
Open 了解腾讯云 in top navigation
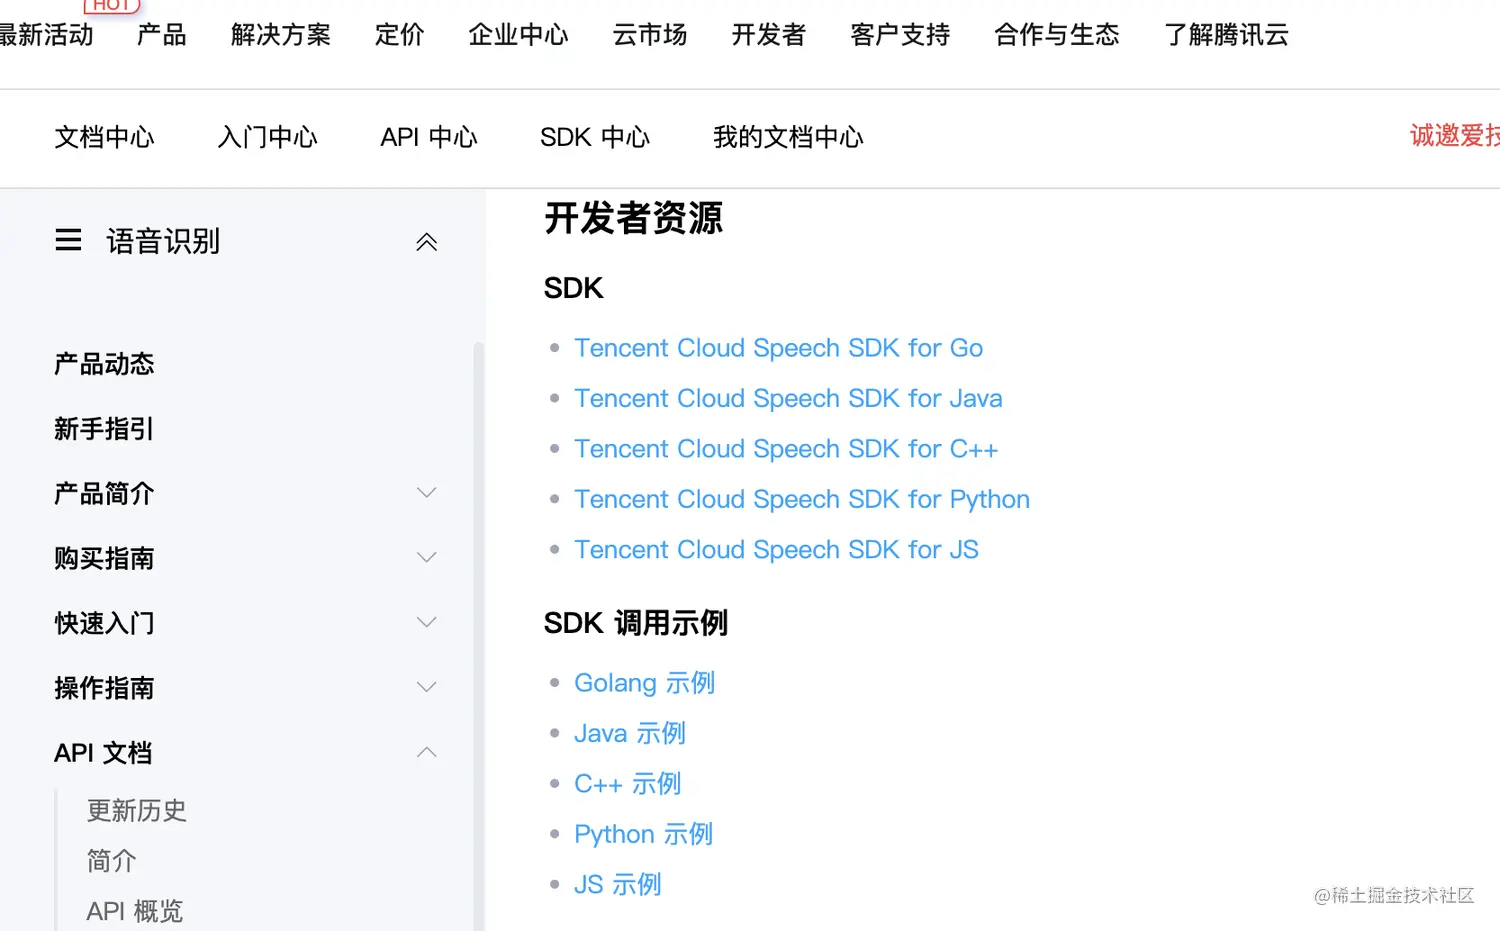tap(1227, 35)
